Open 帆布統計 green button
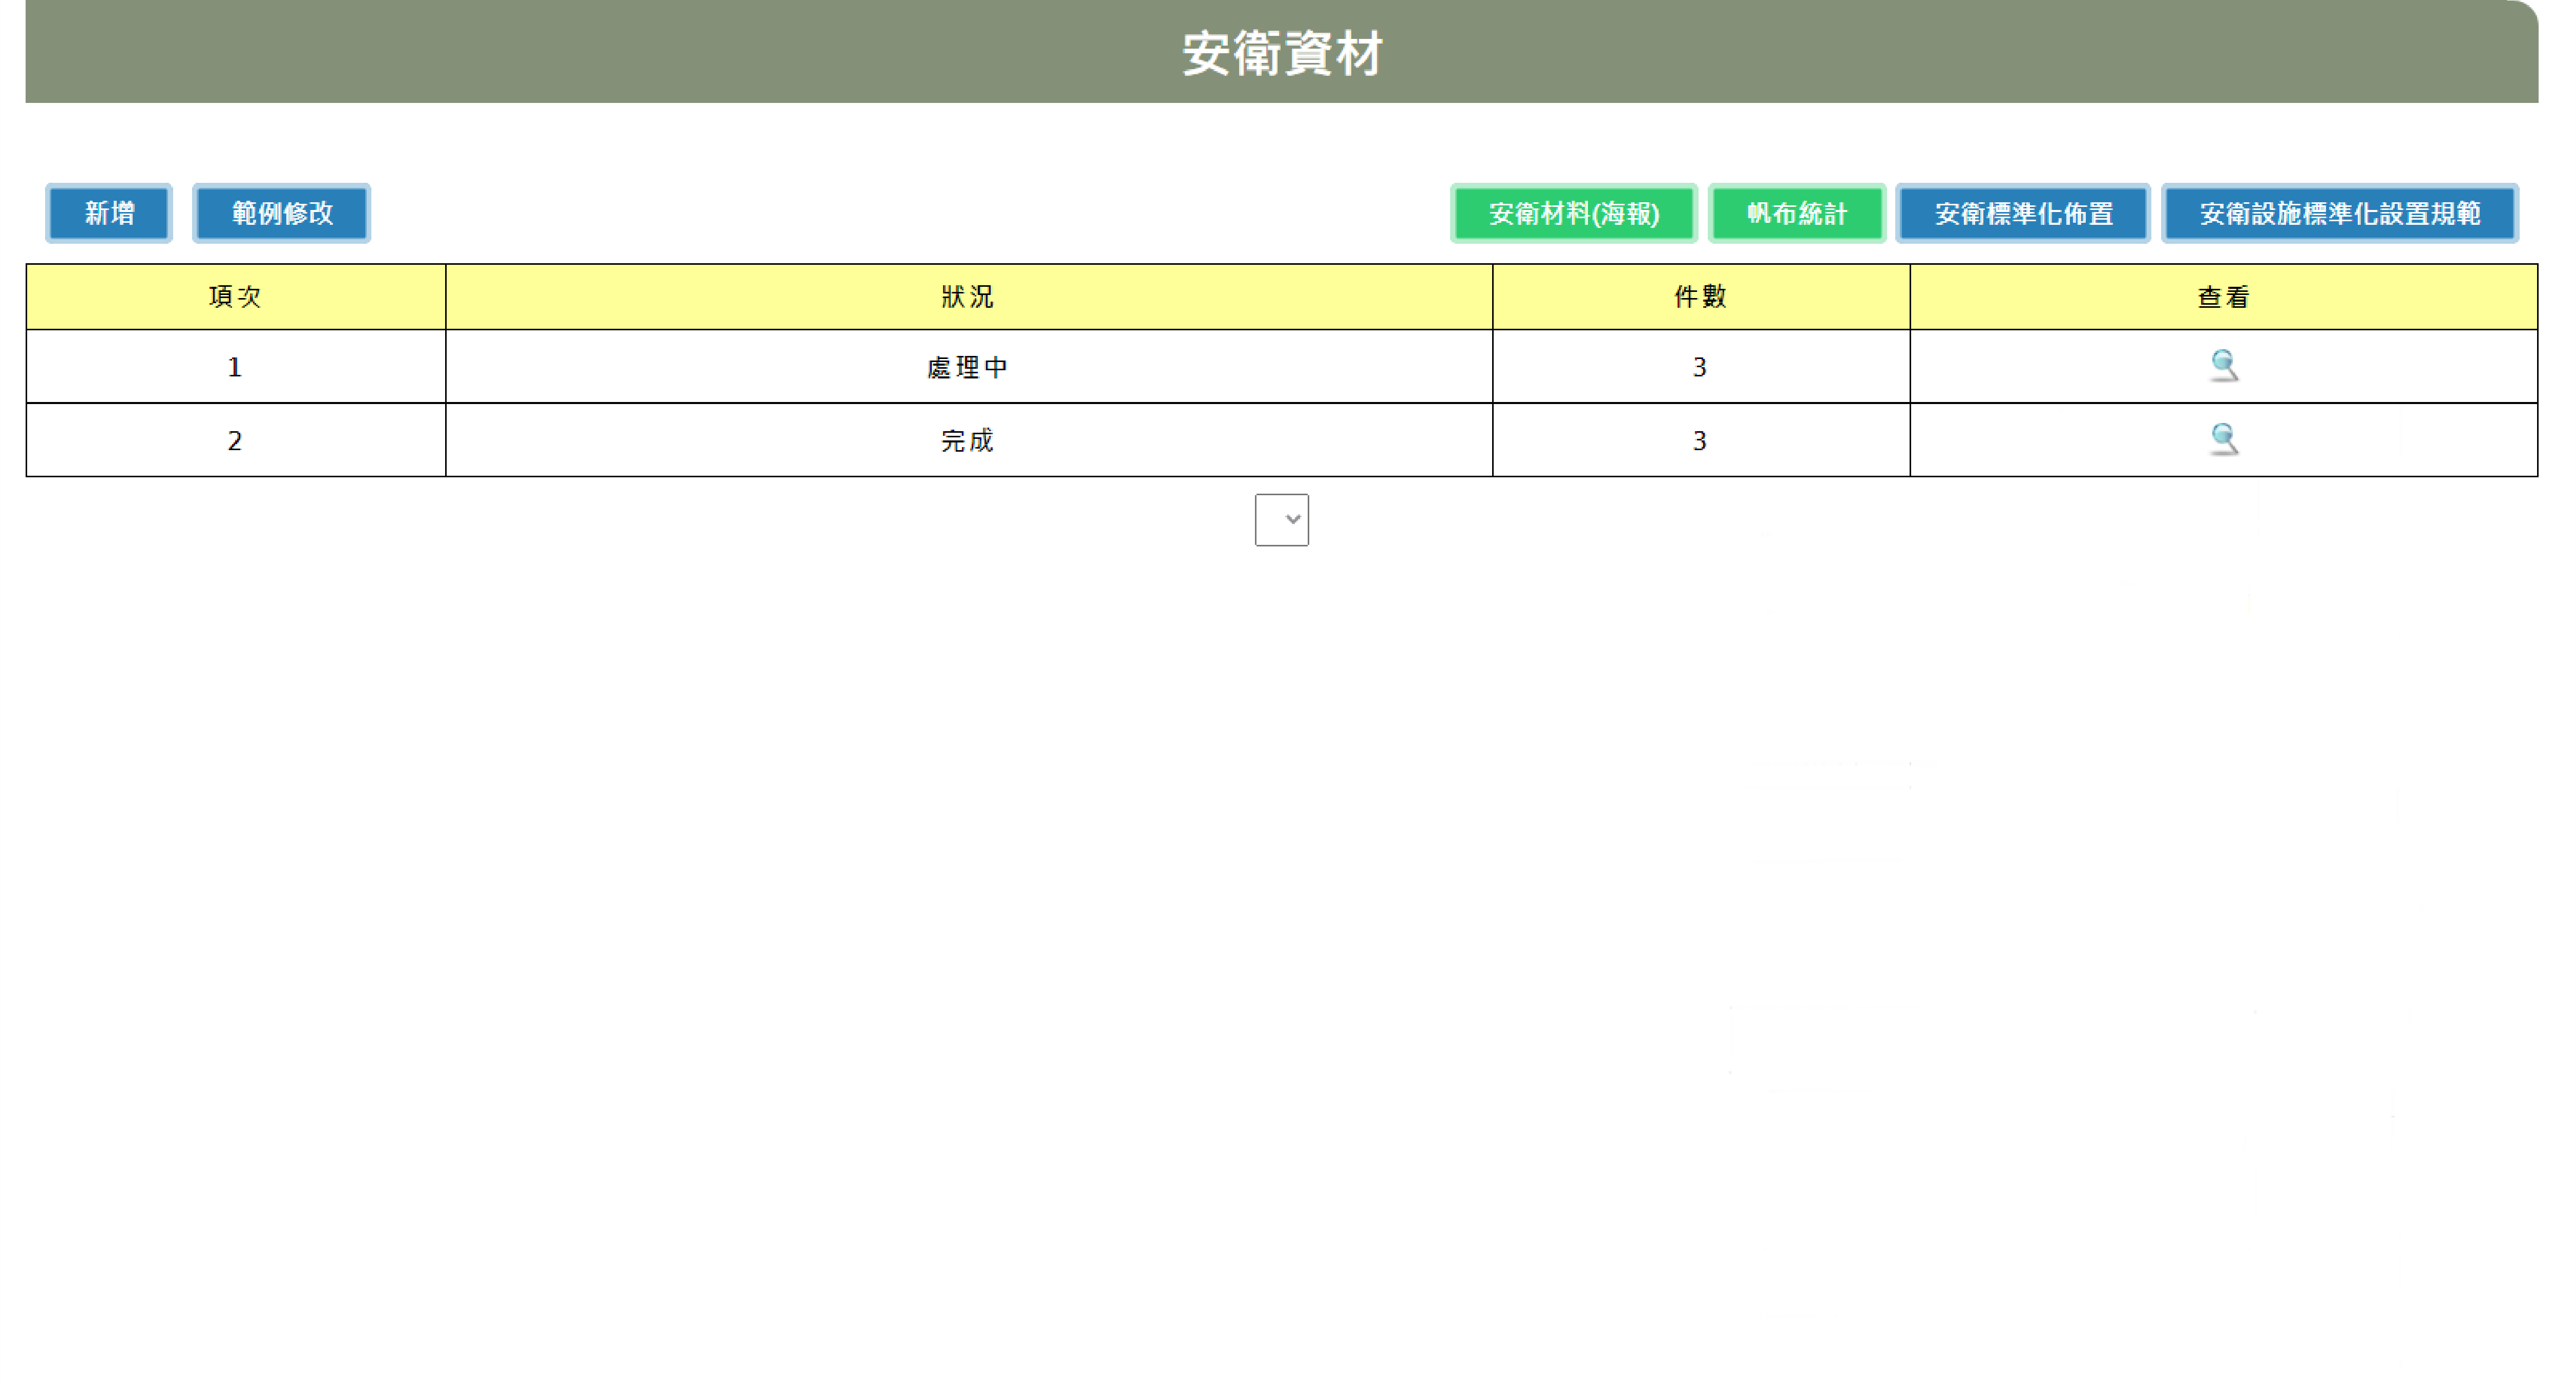 [1796, 213]
